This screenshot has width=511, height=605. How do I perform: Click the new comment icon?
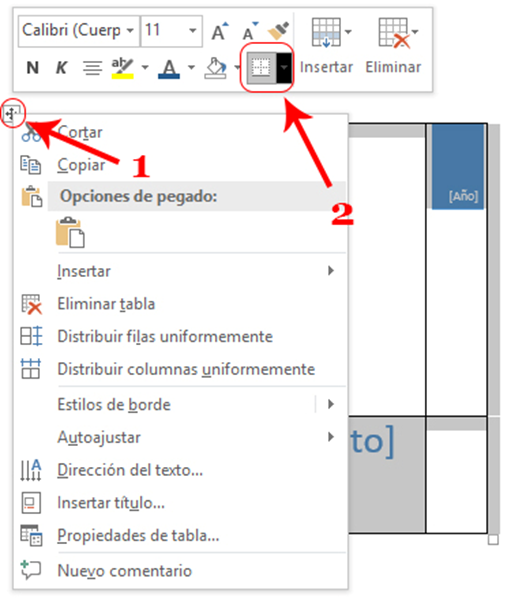[30, 570]
